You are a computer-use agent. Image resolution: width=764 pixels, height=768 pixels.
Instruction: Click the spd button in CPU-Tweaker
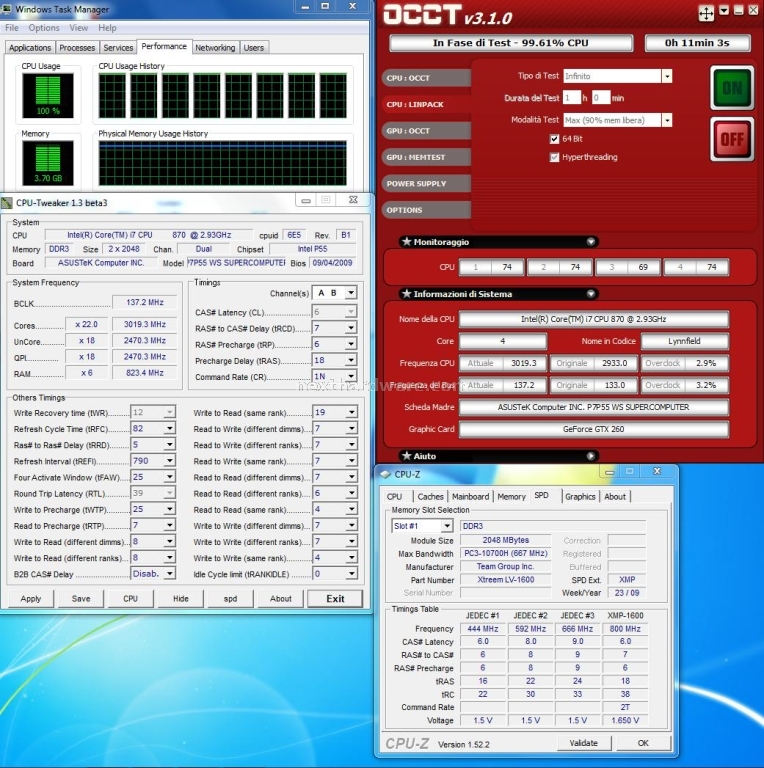230,599
